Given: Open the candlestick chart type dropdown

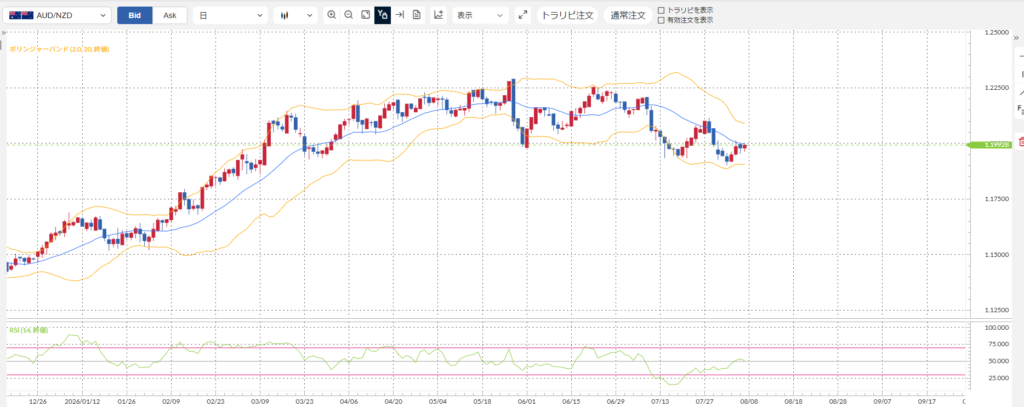Looking at the screenshot, I should tap(296, 15).
